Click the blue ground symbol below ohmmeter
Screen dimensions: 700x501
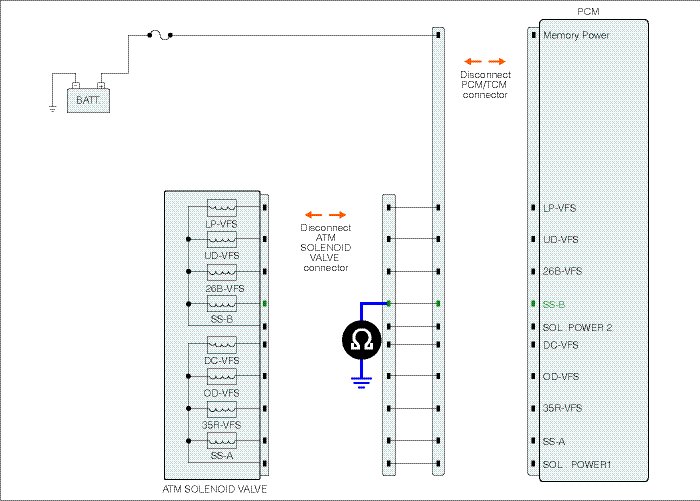[361, 383]
